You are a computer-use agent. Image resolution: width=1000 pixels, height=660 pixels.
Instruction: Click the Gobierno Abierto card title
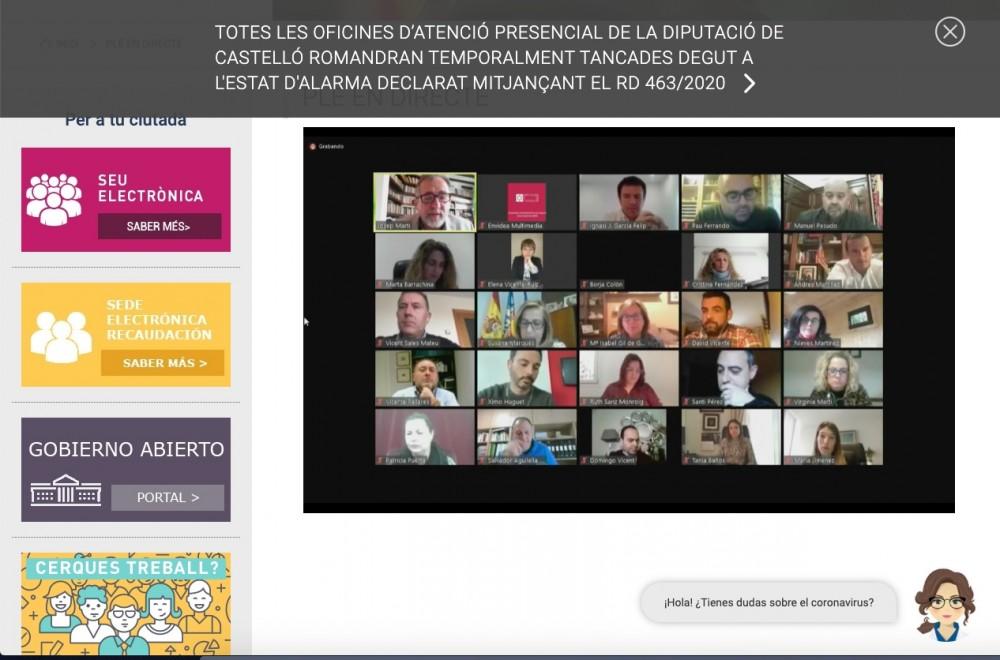click(125, 450)
